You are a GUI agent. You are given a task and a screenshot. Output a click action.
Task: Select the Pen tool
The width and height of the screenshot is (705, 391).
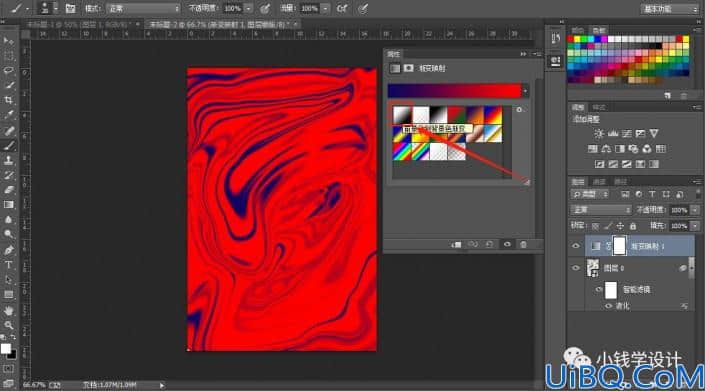point(8,250)
